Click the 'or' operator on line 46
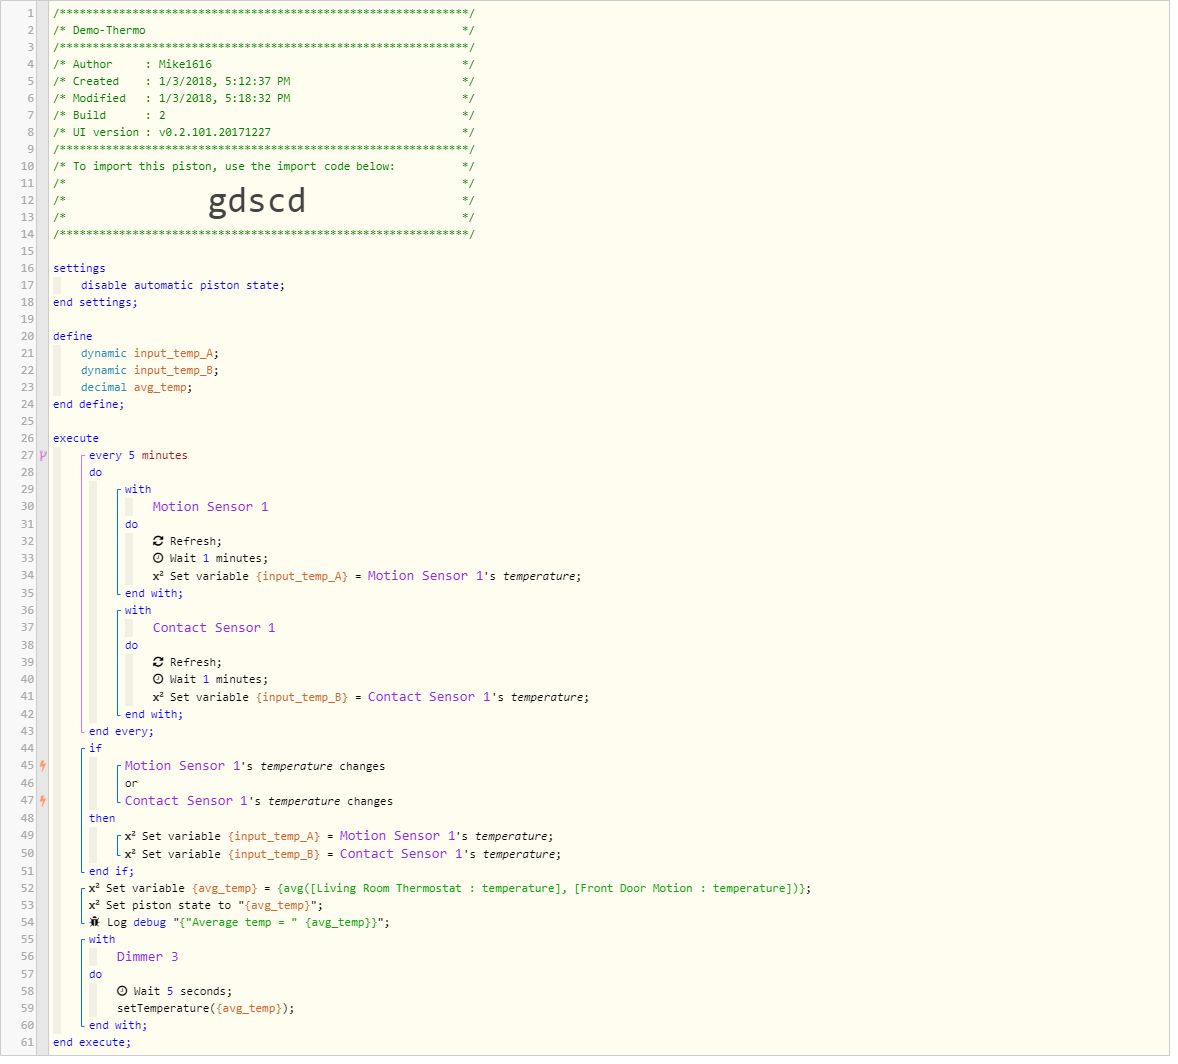The height and width of the screenshot is (1064, 1178). [131, 786]
